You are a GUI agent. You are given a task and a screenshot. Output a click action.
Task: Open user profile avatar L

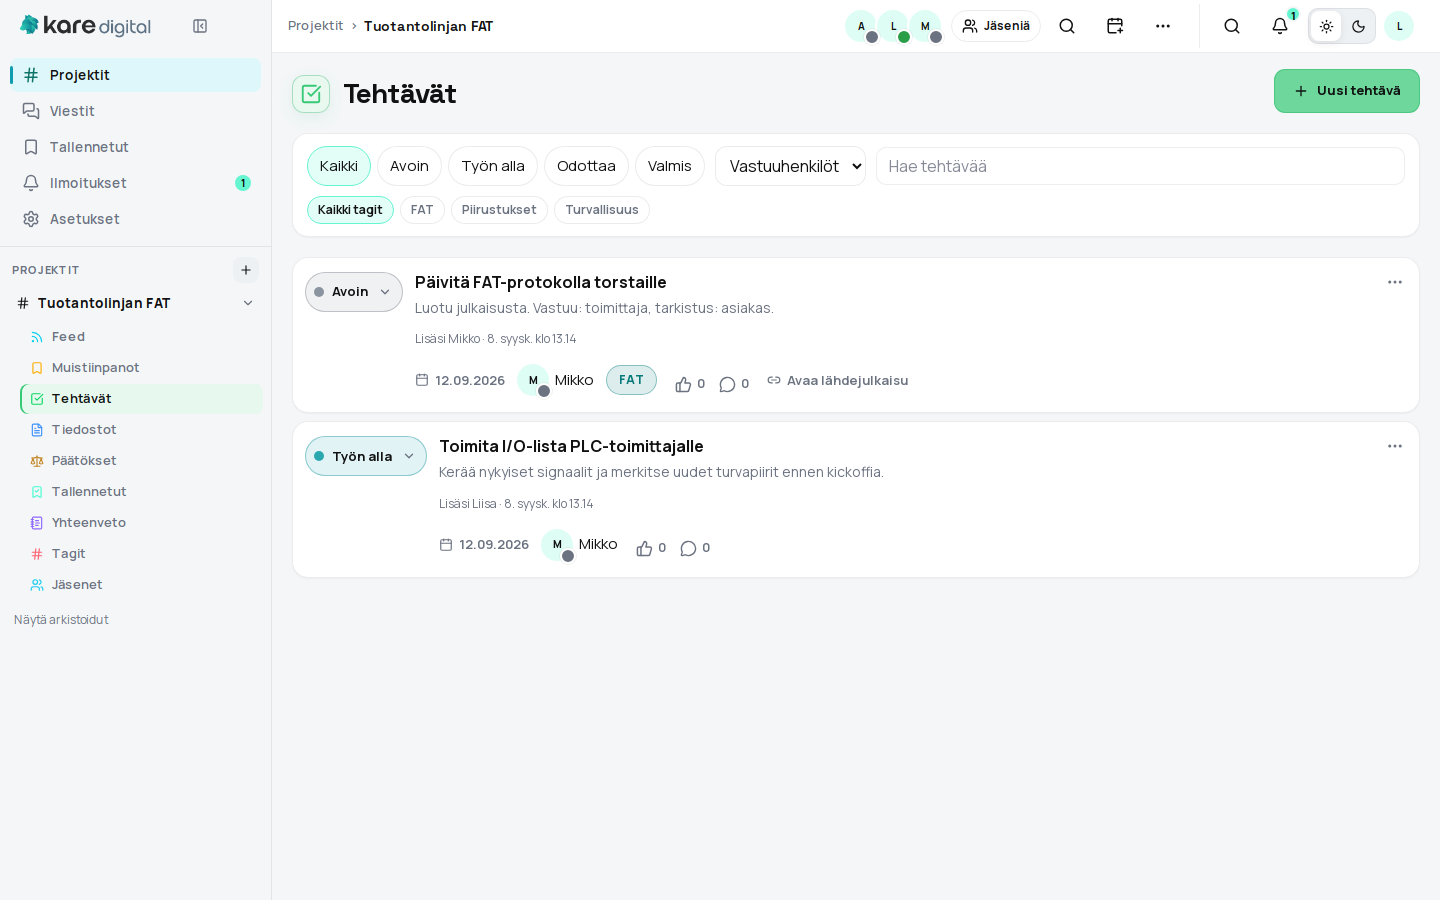pos(1399,26)
